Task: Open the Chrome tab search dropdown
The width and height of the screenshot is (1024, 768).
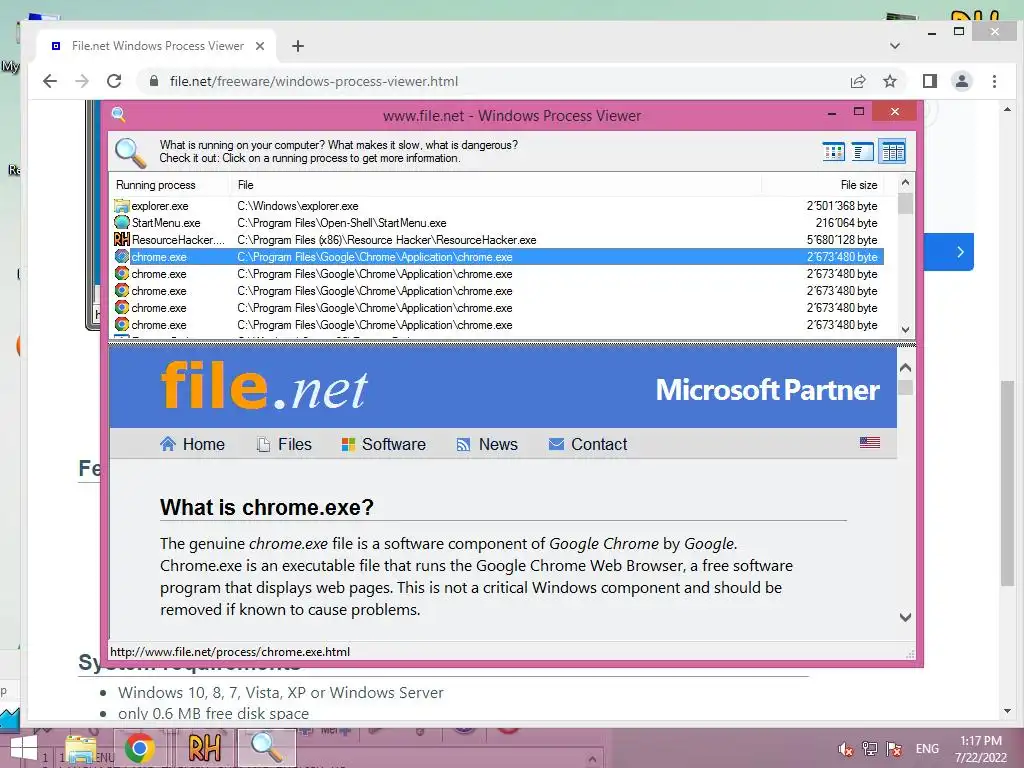Action: [895, 46]
